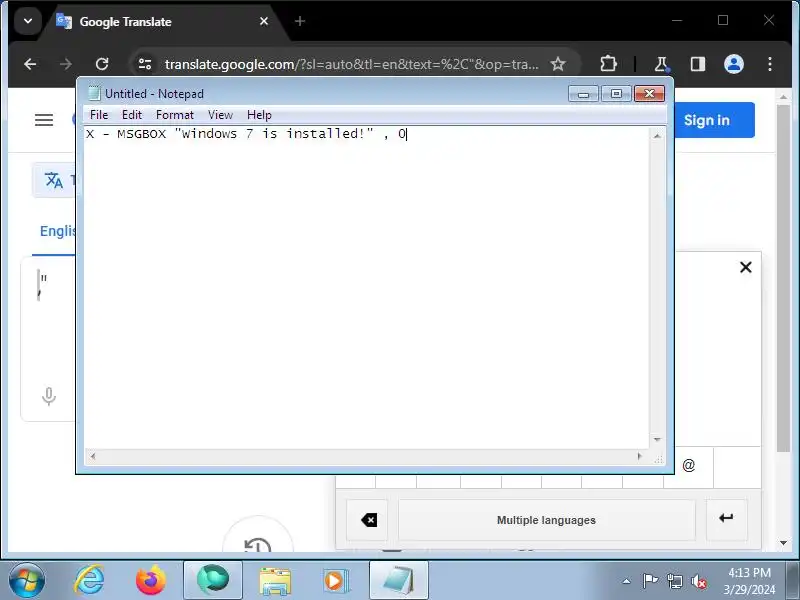Open Chrome Labs flask icon
The height and width of the screenshot is (600, 800).
661,64
